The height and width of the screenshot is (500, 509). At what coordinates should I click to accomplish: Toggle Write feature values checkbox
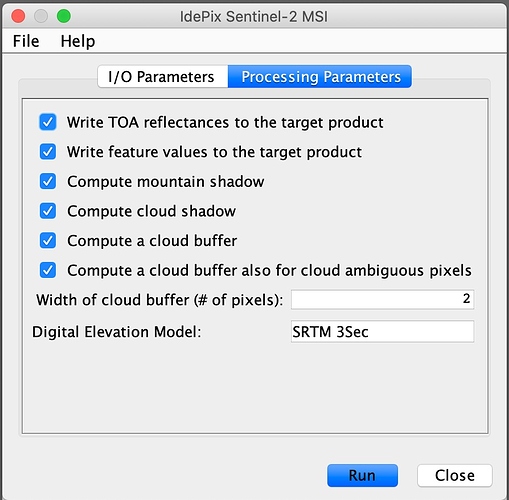coord(48,152)
